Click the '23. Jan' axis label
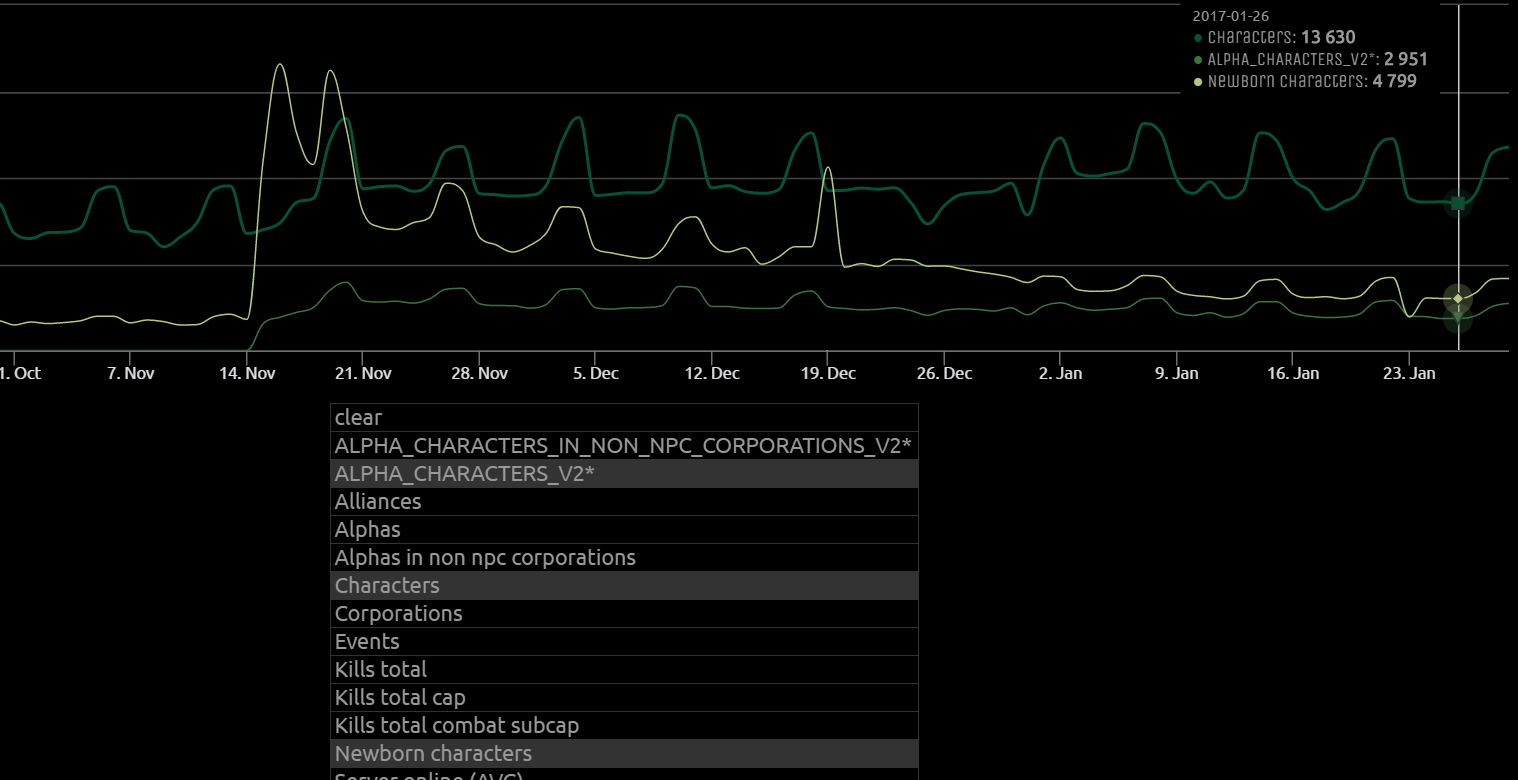Image resolution: width=1518 pixels, height=780 pixels. pyautogui.click(x=1408, y=373)
